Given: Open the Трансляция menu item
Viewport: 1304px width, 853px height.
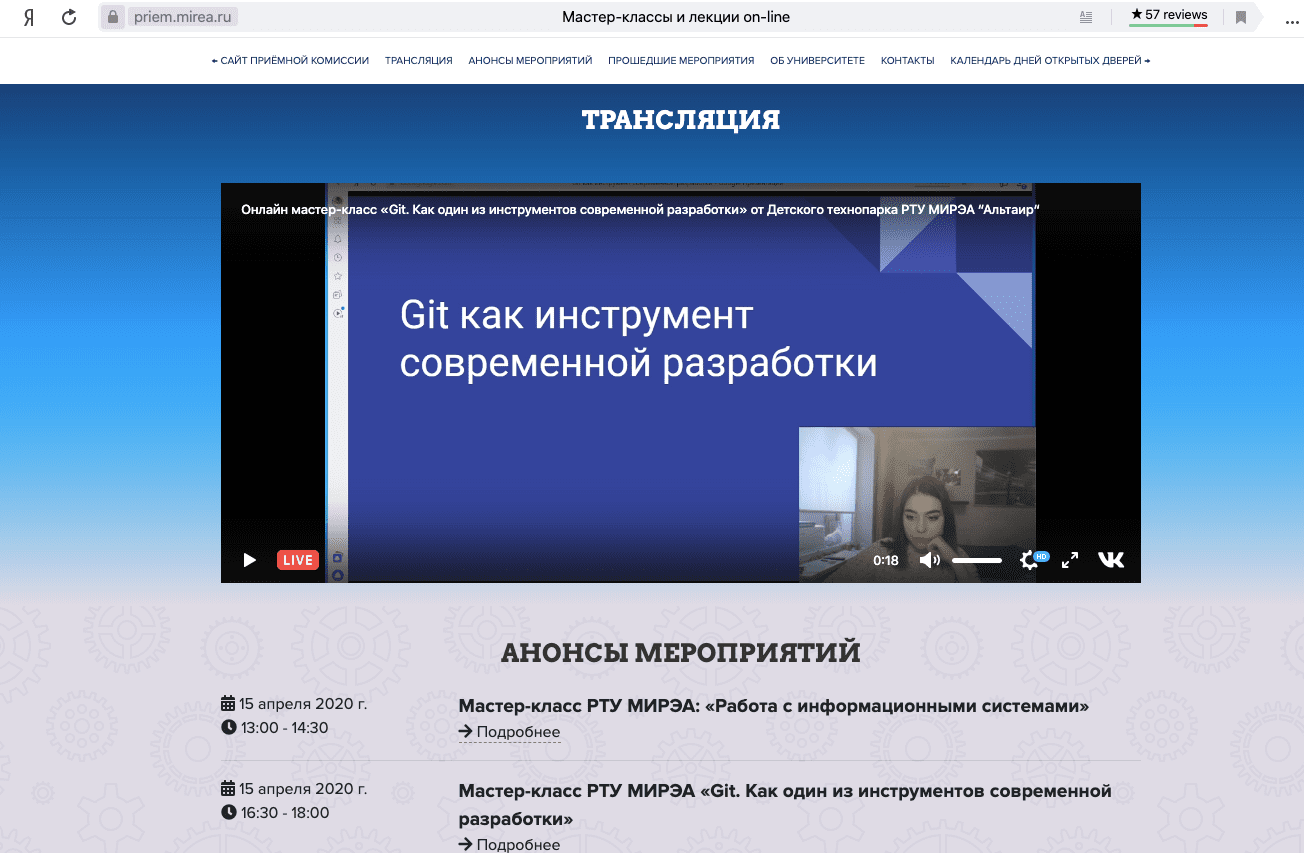Looking at the screenshot, I should point(418,61).
